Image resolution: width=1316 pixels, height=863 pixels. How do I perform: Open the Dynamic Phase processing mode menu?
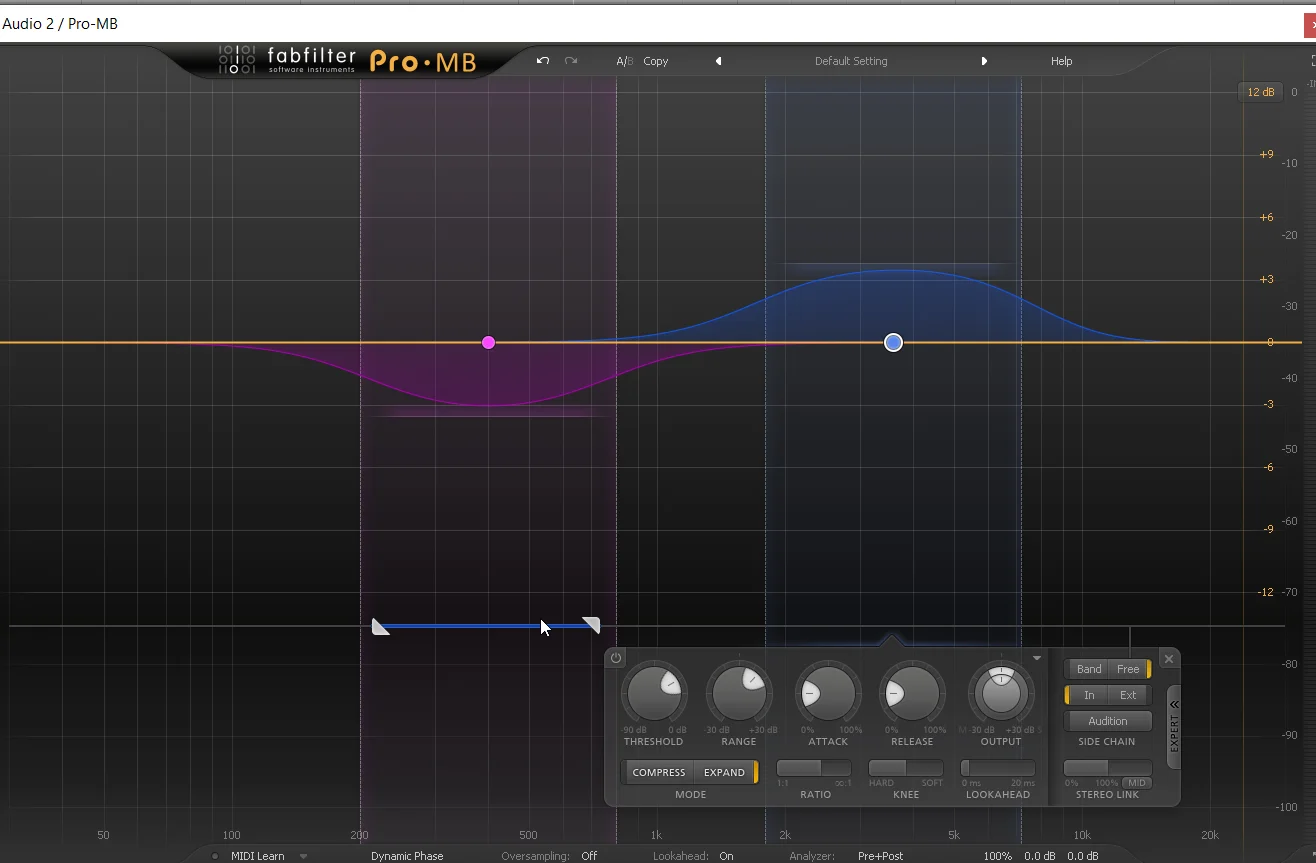point(407,856)
